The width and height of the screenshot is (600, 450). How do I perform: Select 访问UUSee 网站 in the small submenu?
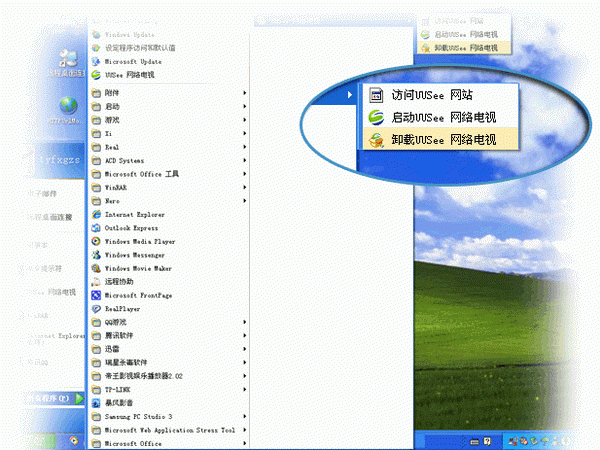click(x=464, y=21)
